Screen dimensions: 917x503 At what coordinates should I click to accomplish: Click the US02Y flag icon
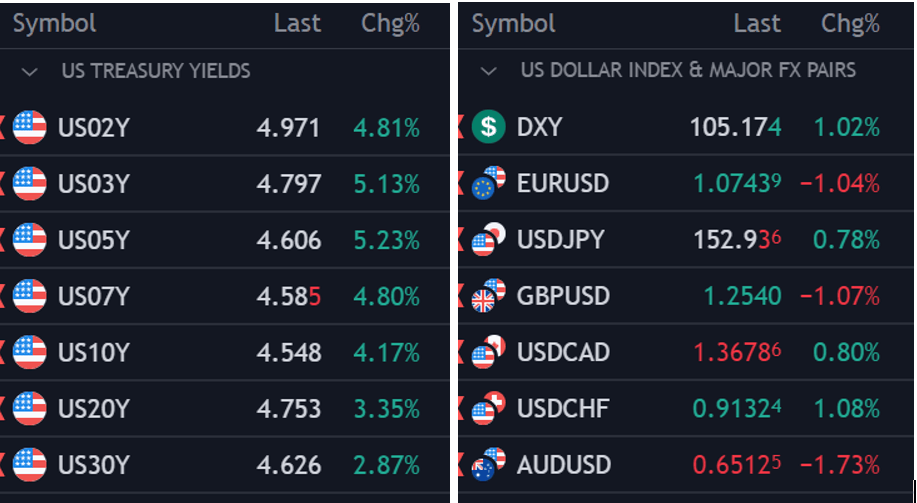(x=29, y=128)
